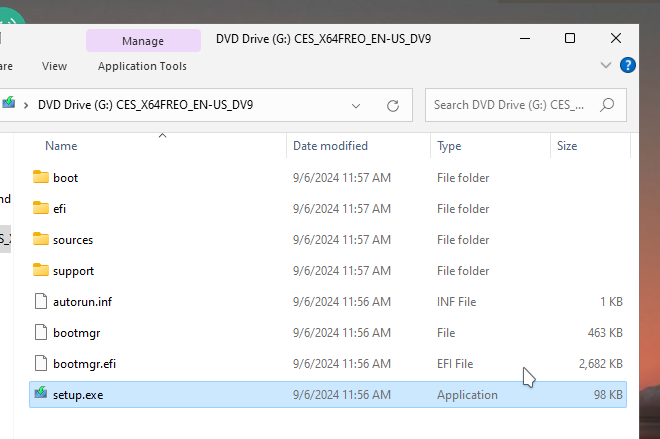Click the boot row's date modified cell
Image resolution: width=660 pixels, height=439 pixels.
point(342,178)
